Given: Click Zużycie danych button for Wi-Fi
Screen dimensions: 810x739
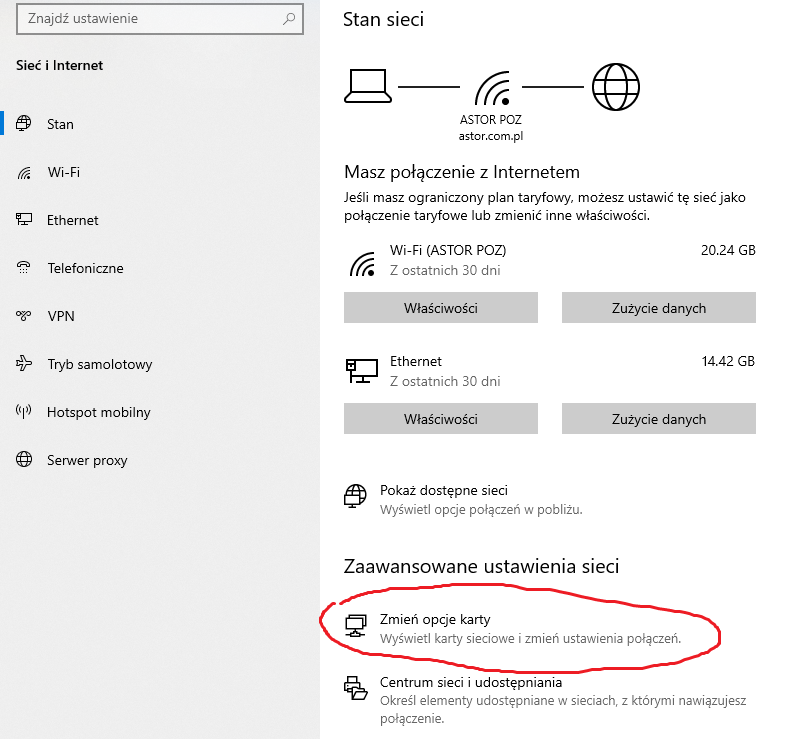Looking at the screenshot, I should pyautogui.click(x=659, y=308).
